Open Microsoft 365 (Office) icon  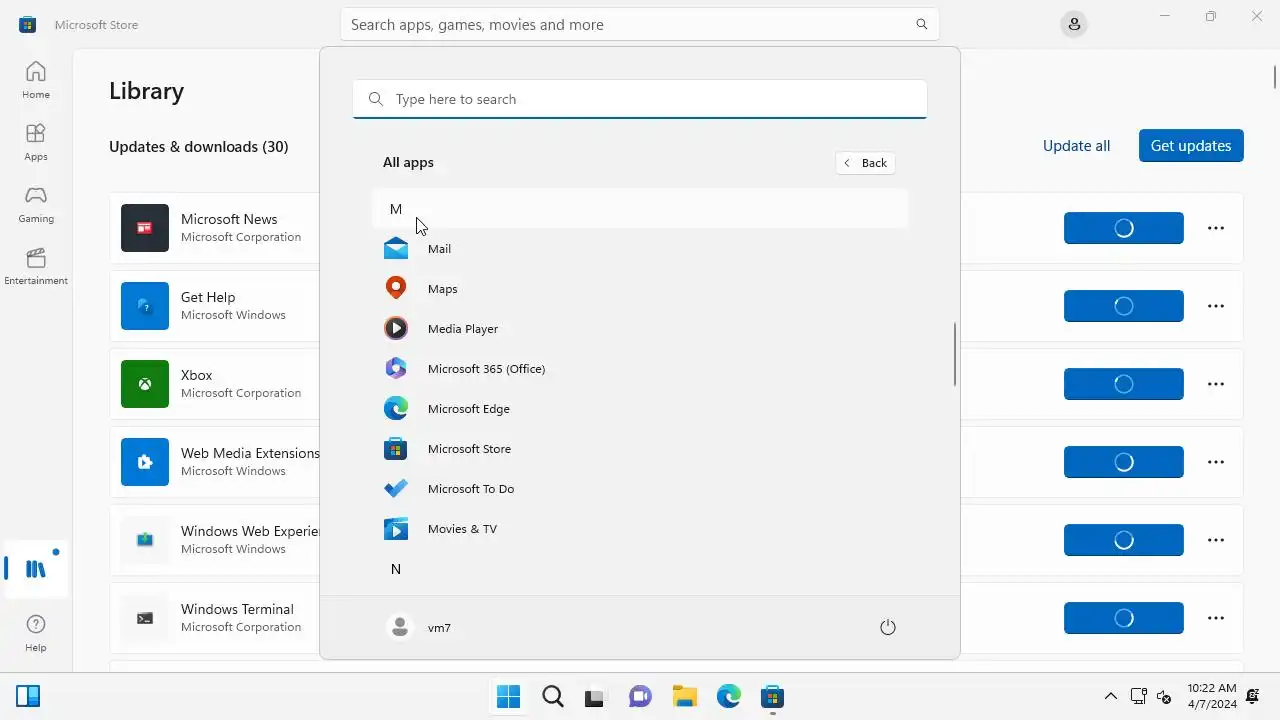(396, 368)
